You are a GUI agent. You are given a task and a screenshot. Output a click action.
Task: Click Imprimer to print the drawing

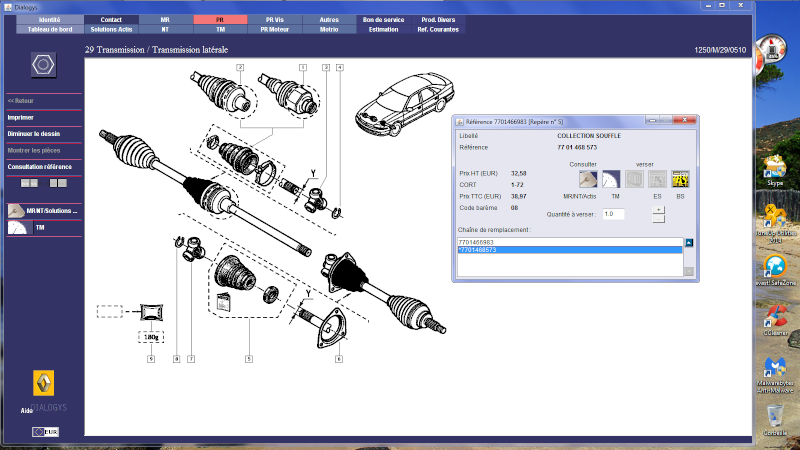pos(20,117)
